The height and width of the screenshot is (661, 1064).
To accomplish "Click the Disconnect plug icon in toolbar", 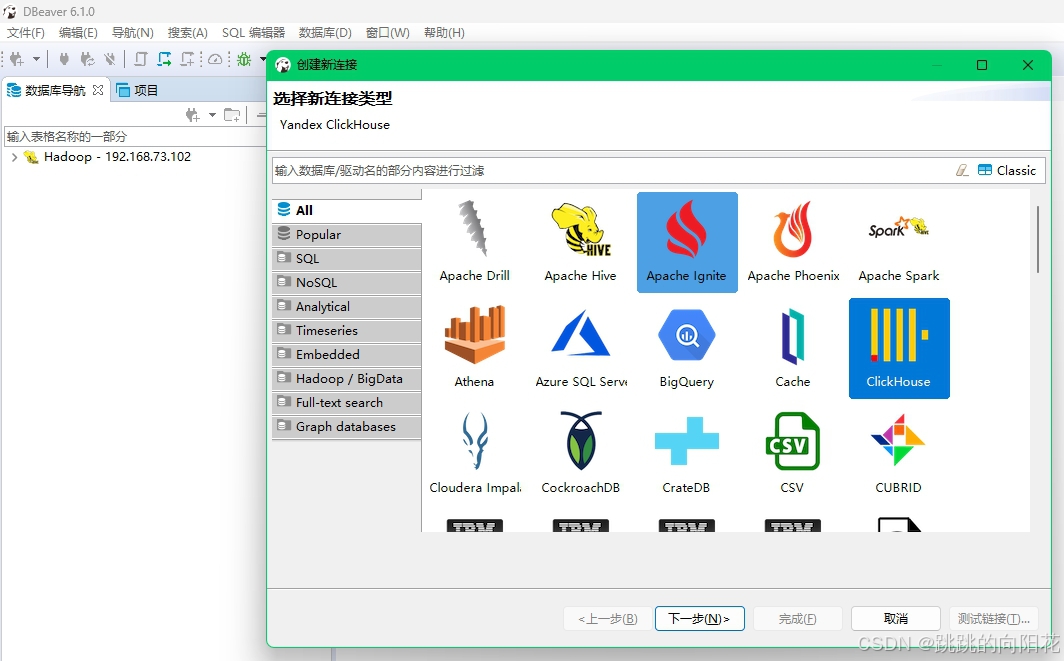I will (x=109, y=60).
